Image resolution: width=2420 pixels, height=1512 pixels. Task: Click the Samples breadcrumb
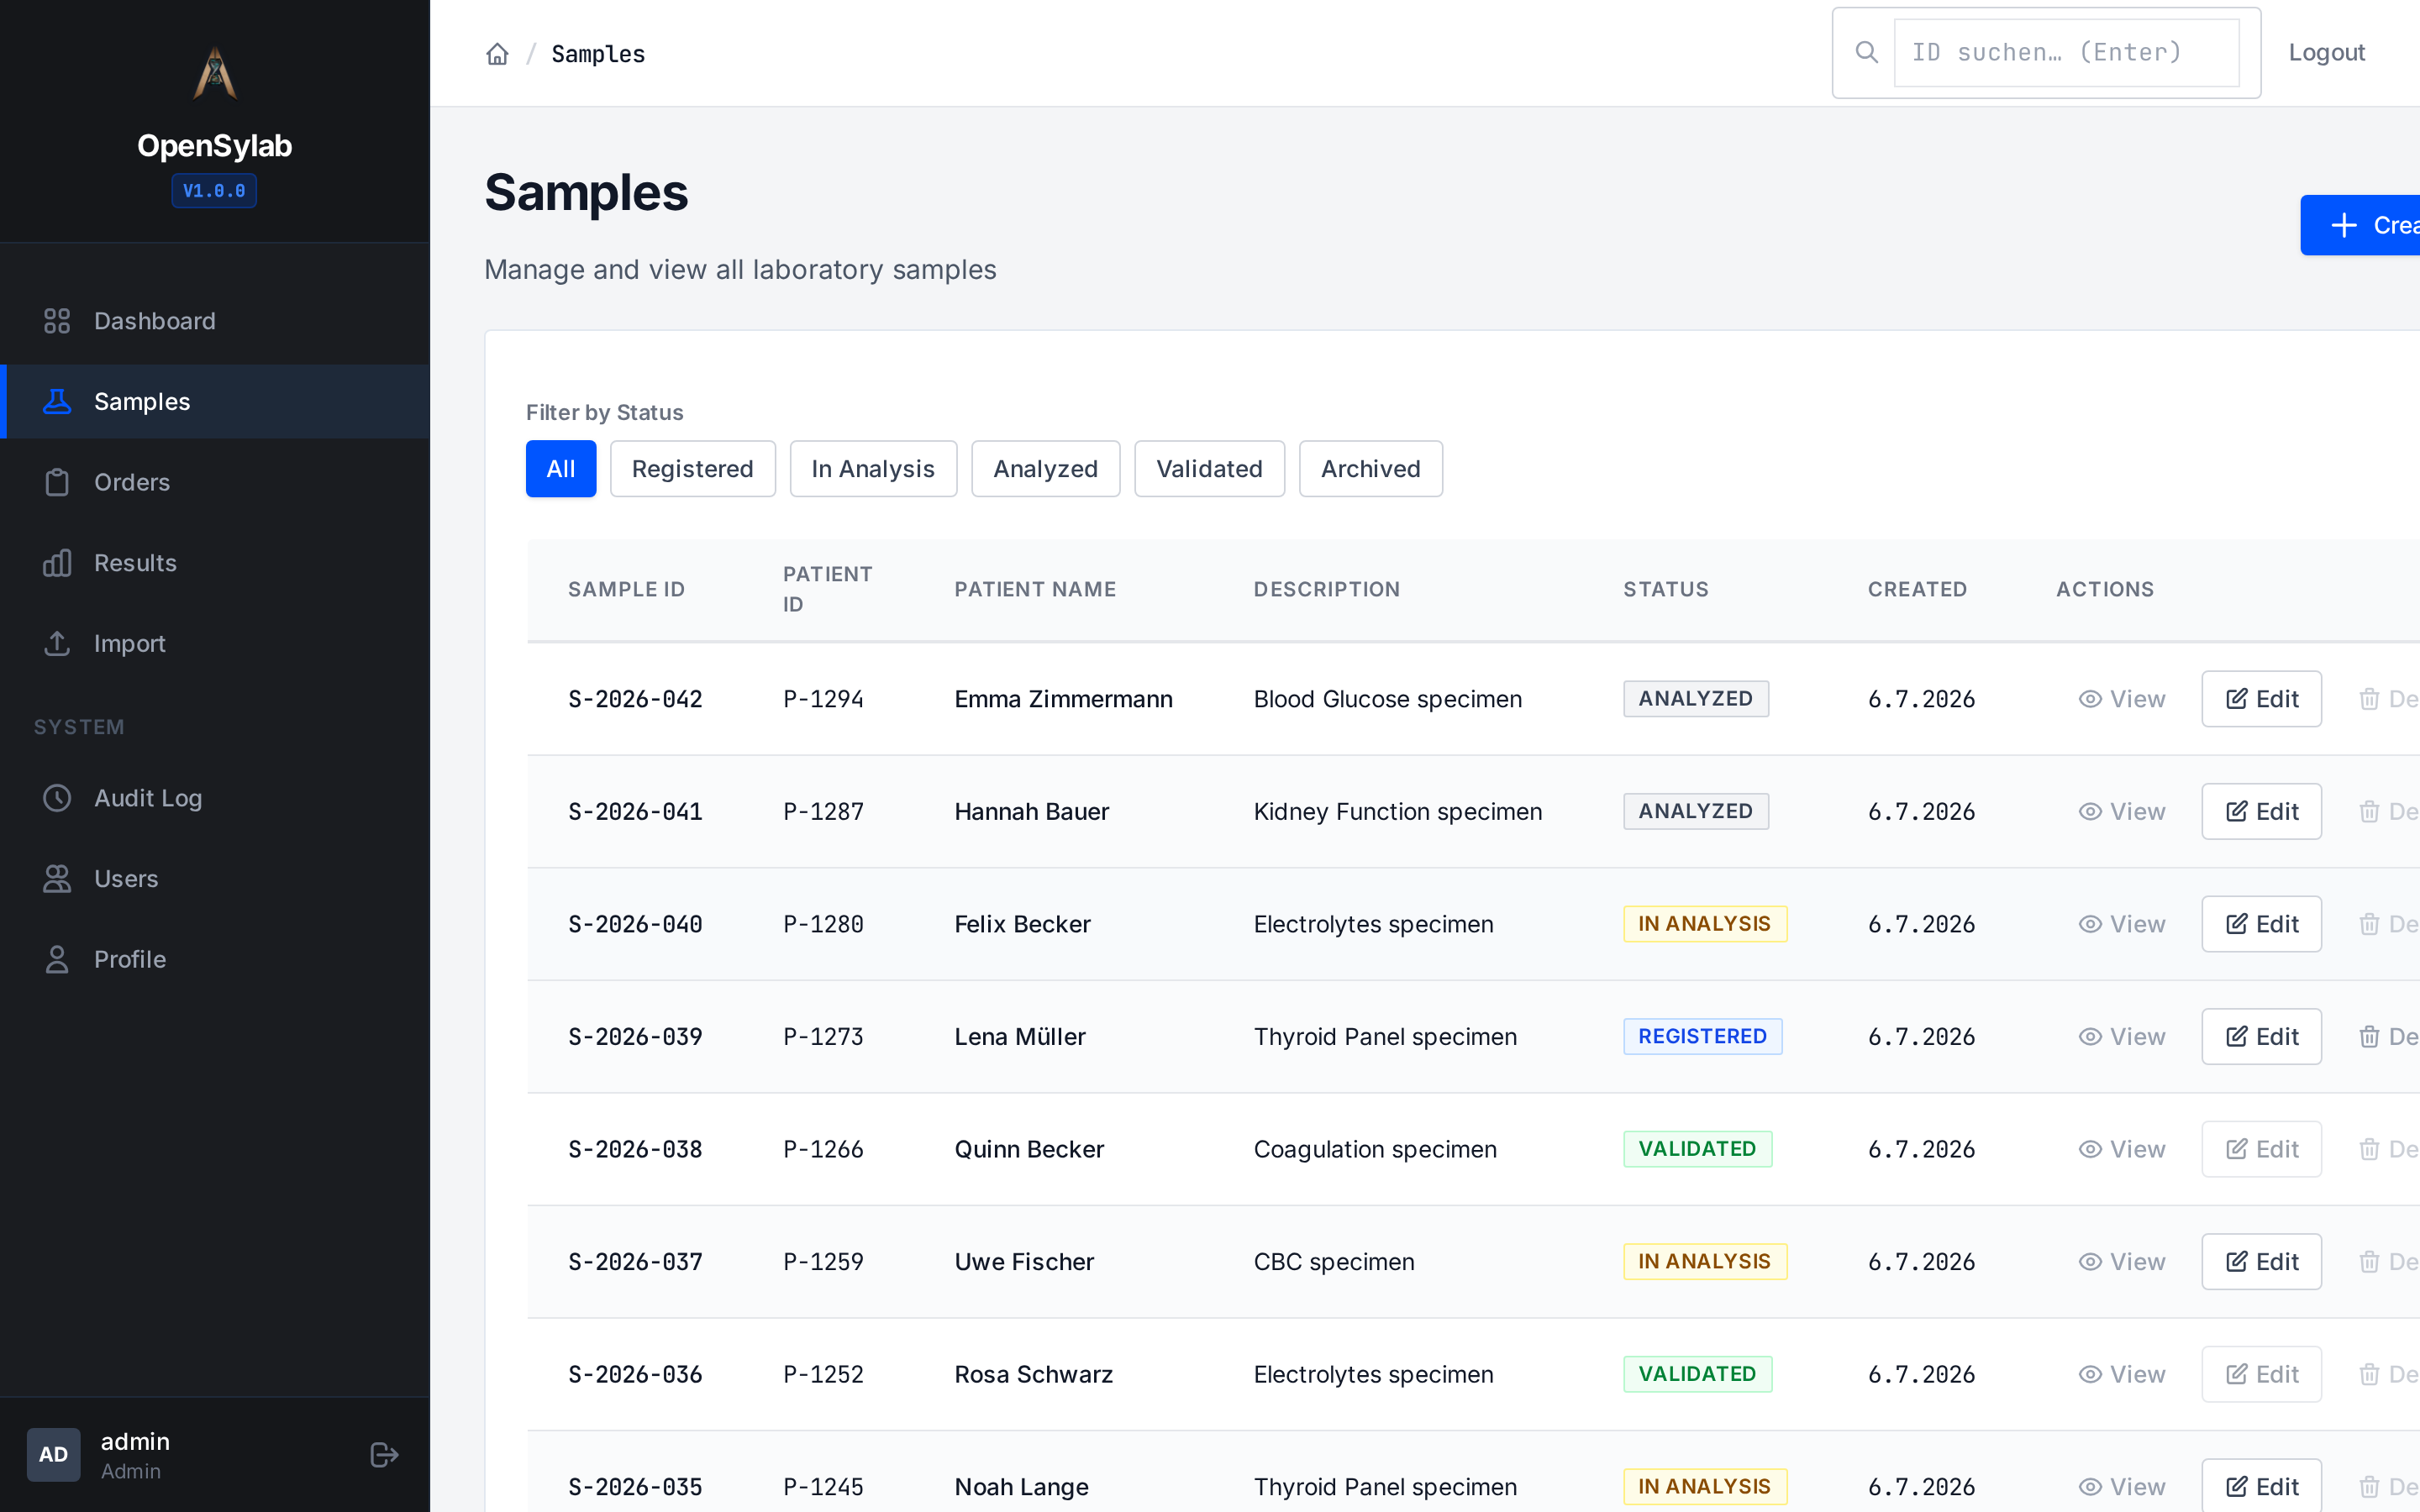[598, 54]
